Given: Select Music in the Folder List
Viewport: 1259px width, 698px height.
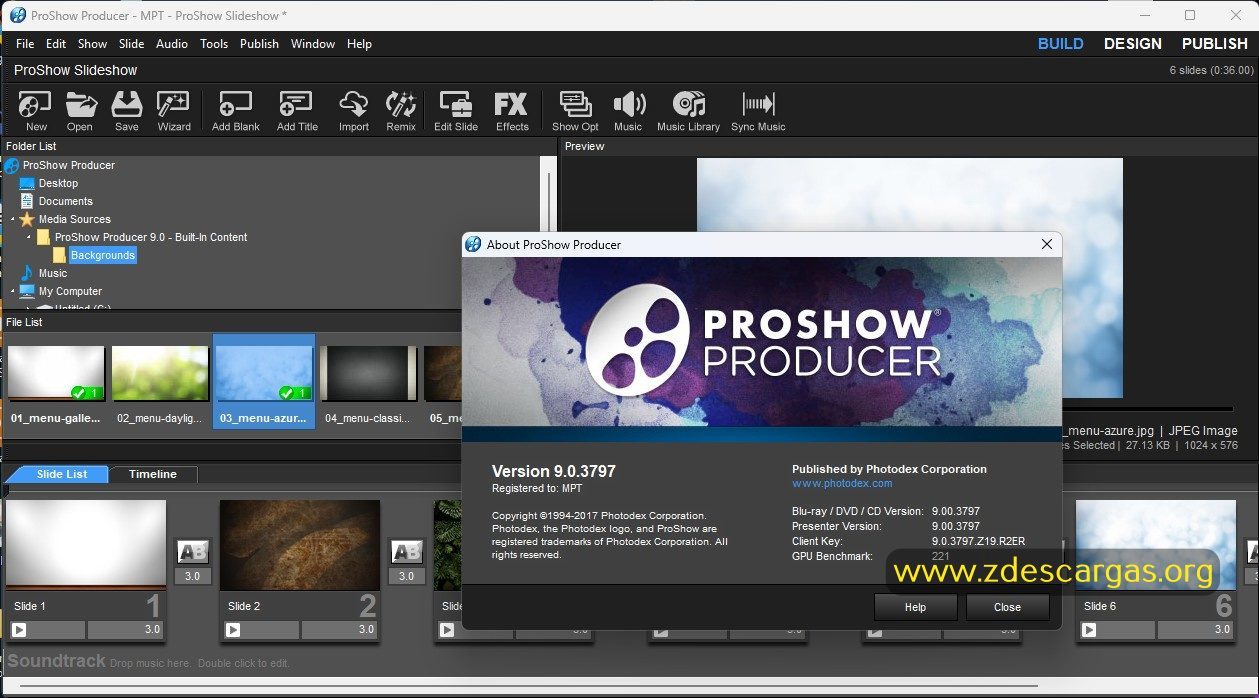Looking at the screenshot, I should pyautogui.click(x=52, y=273).
